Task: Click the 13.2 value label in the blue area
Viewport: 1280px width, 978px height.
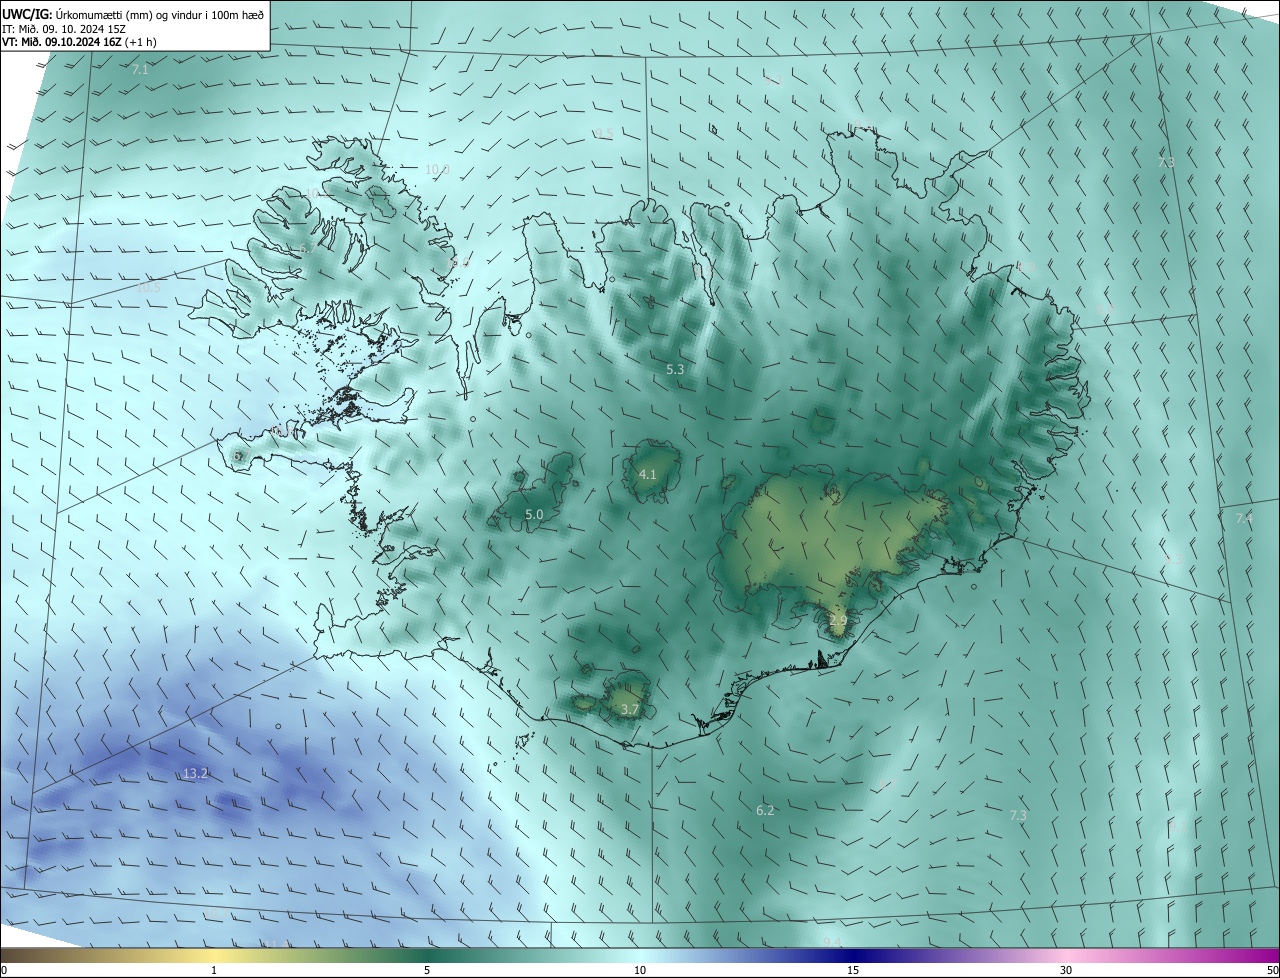Action: tap(196, 773)
